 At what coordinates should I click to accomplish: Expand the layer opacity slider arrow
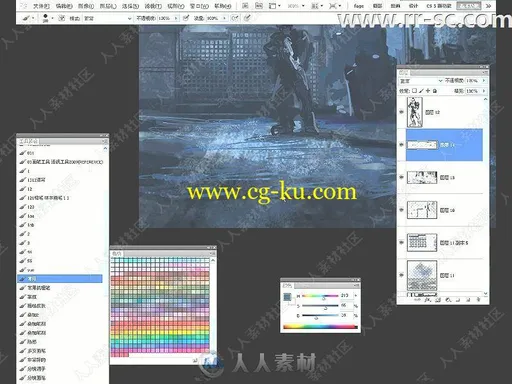tap(484, 81)
